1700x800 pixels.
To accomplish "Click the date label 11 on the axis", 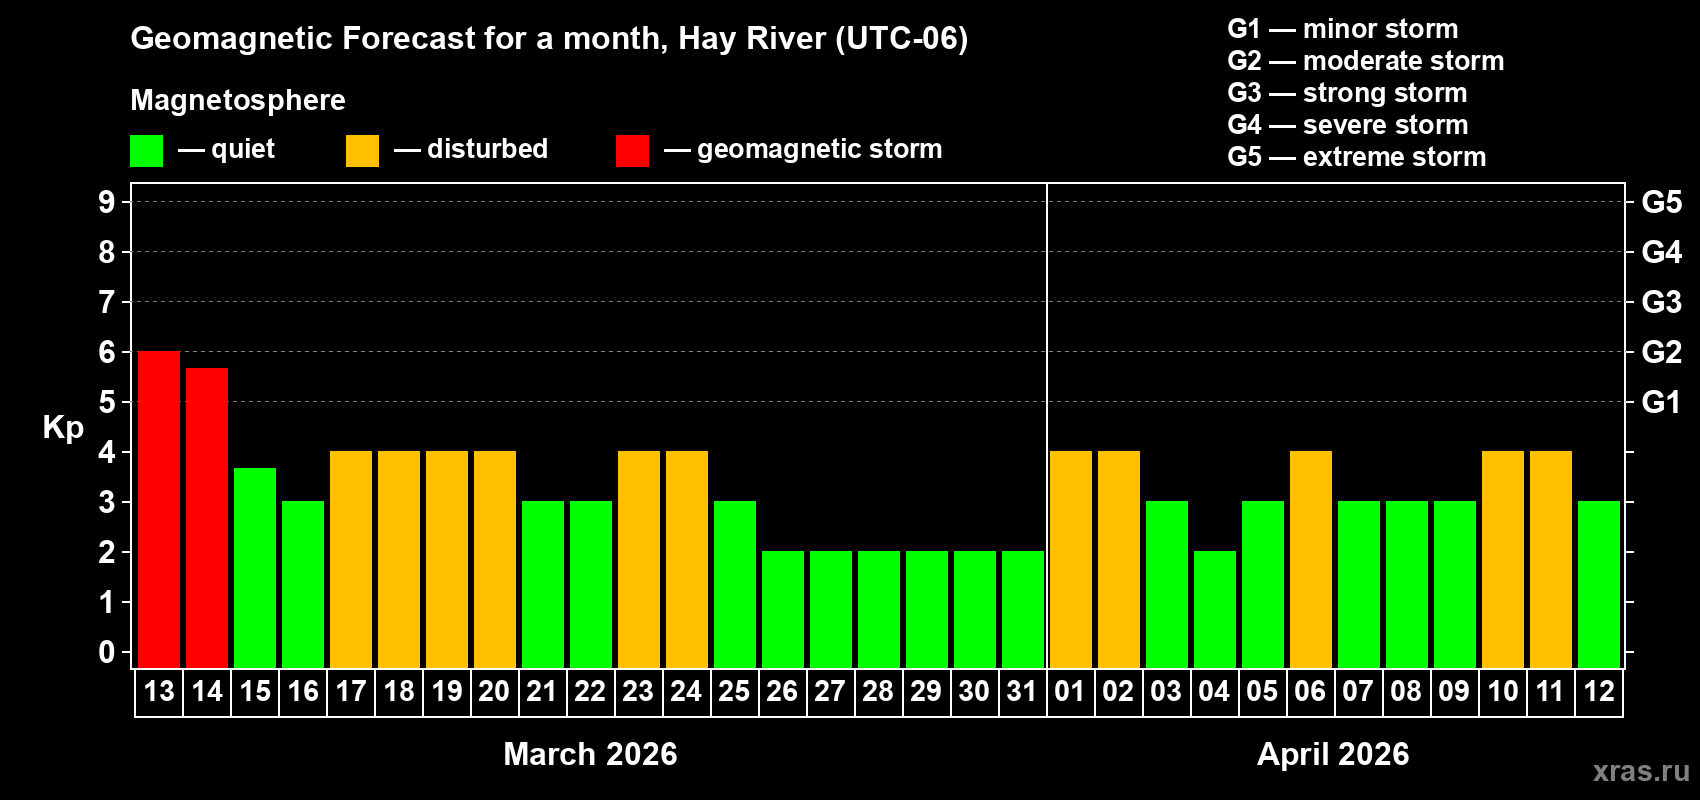I will click(x=1551, y=692).
